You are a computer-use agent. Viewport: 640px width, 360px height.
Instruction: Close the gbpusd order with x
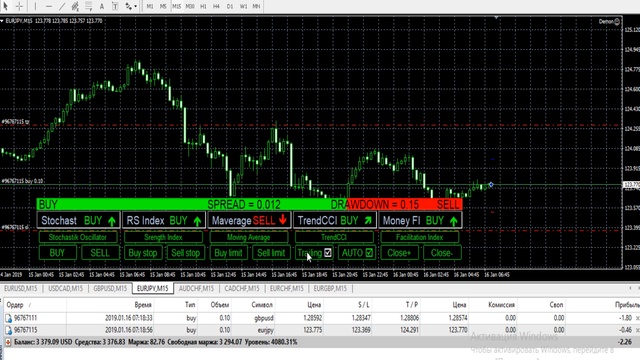pyautogui.click(x=638, y=318)
